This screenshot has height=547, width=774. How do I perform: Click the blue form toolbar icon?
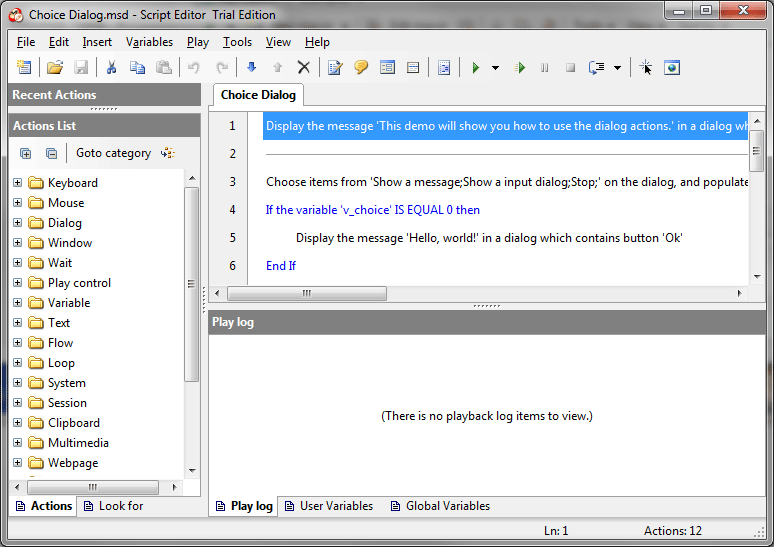coord(387,67)
